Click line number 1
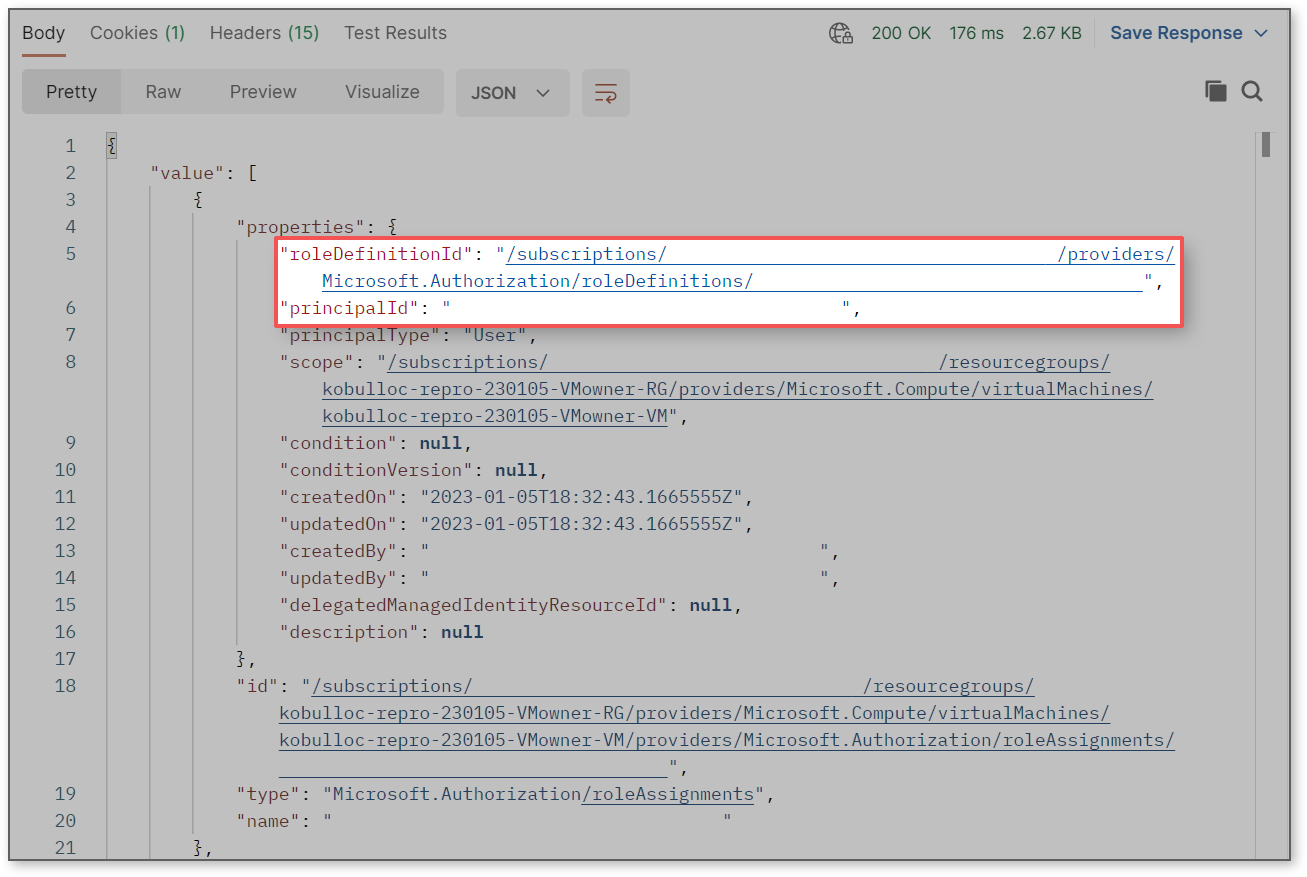1307x877 pixels. click(x=70, y=146)
